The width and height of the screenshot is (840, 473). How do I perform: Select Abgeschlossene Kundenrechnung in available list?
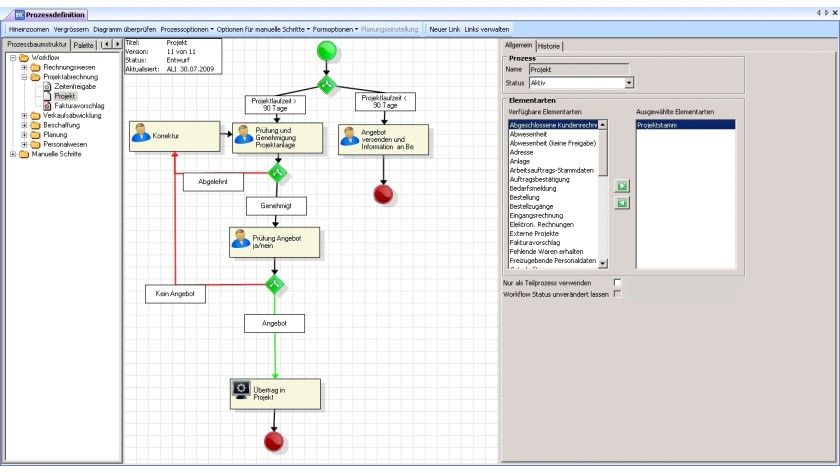click(553, 125)
